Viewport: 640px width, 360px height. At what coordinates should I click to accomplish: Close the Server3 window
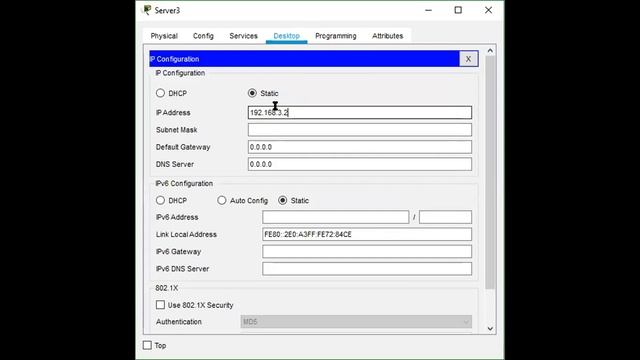(x=488, y=10)
